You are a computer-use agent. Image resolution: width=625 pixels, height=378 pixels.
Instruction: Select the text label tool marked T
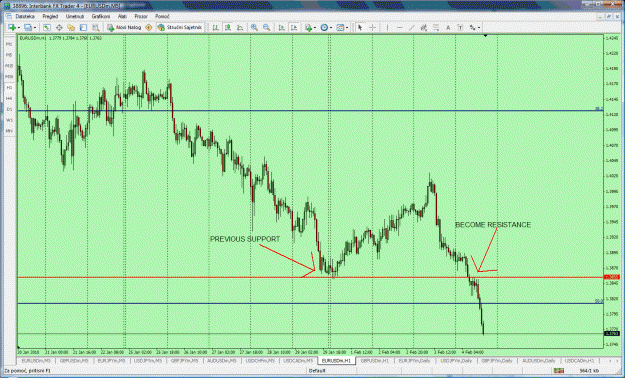point(460,28)
